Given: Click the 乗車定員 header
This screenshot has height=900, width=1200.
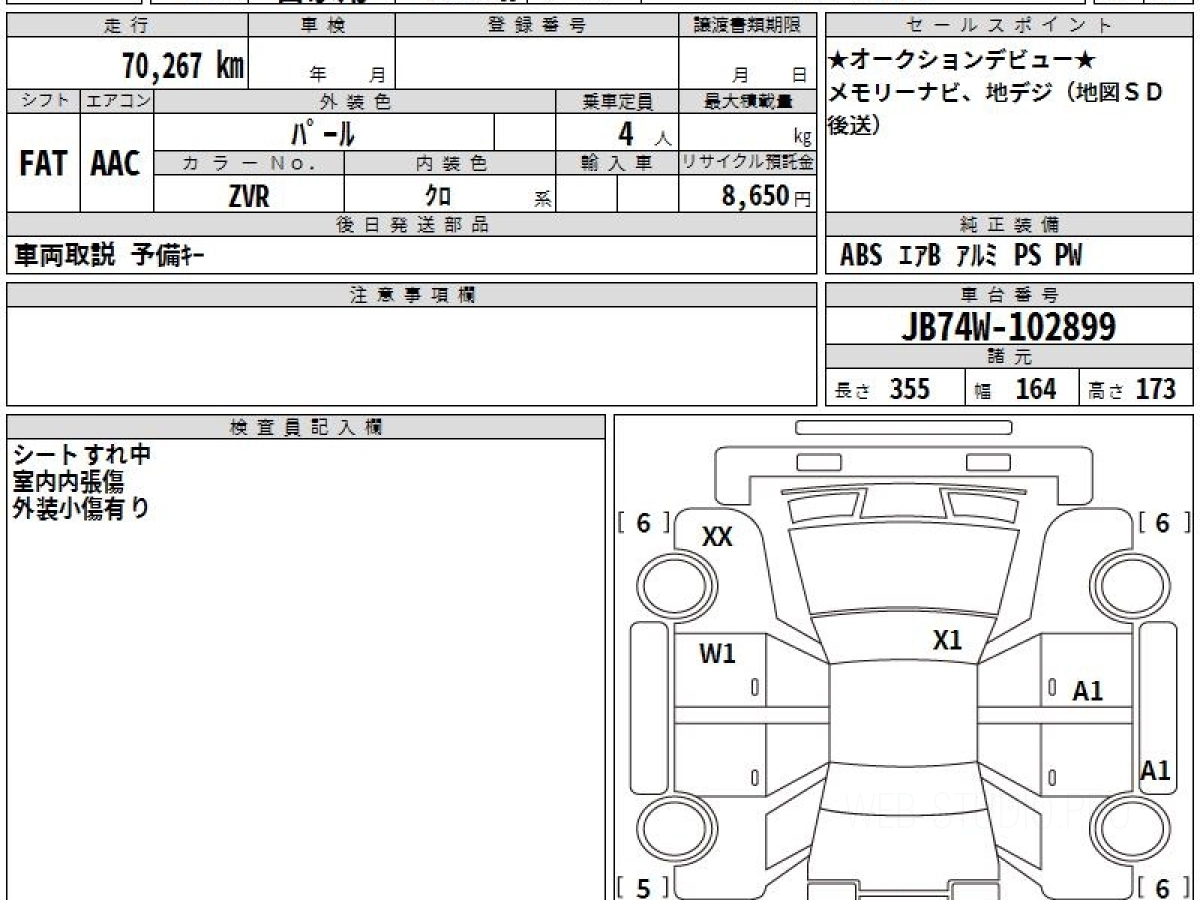Looking at the screenshot, I should coord(617,101).
